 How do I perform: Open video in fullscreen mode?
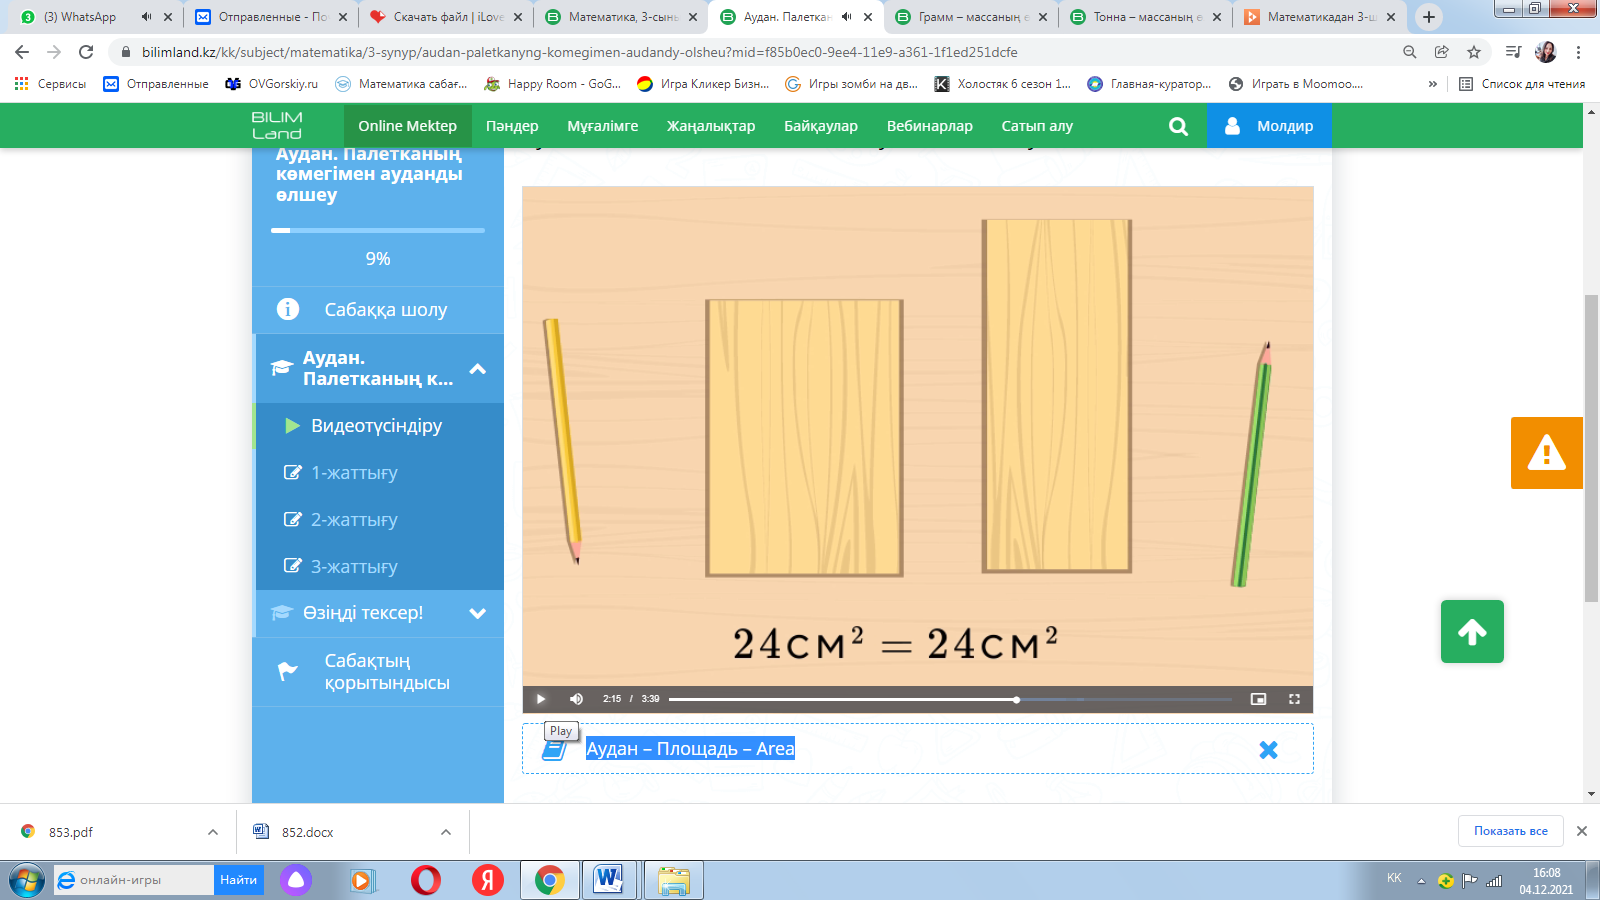coord(1294,699)
